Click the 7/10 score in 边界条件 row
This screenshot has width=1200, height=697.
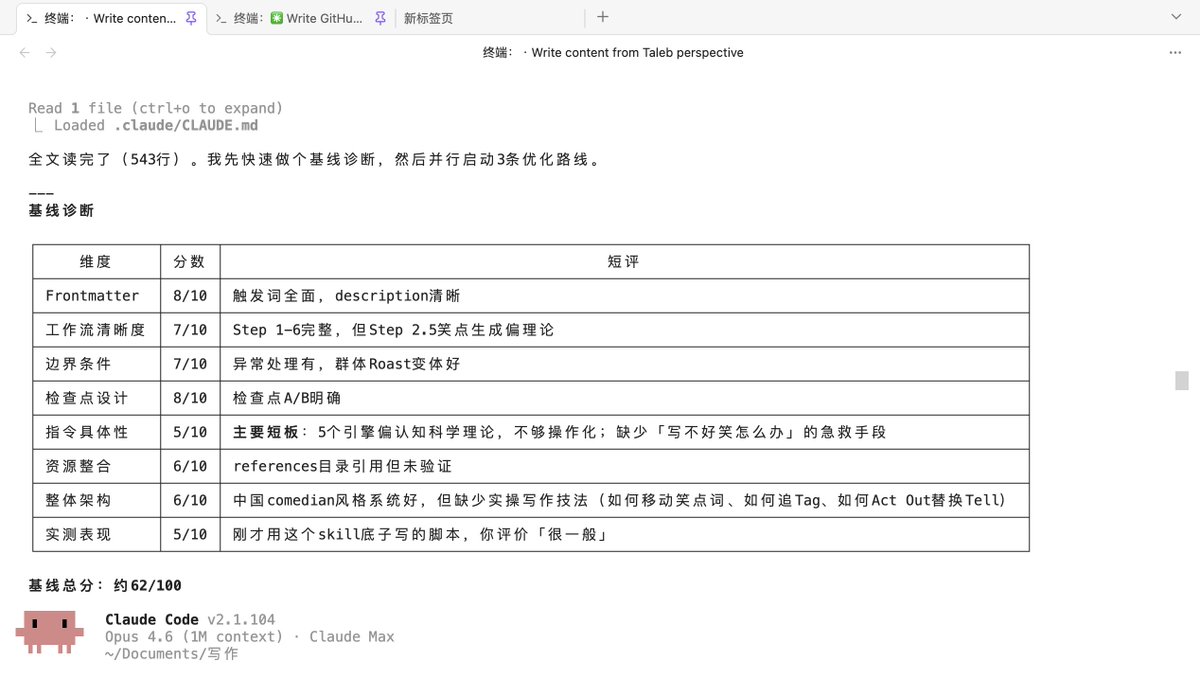190,364
